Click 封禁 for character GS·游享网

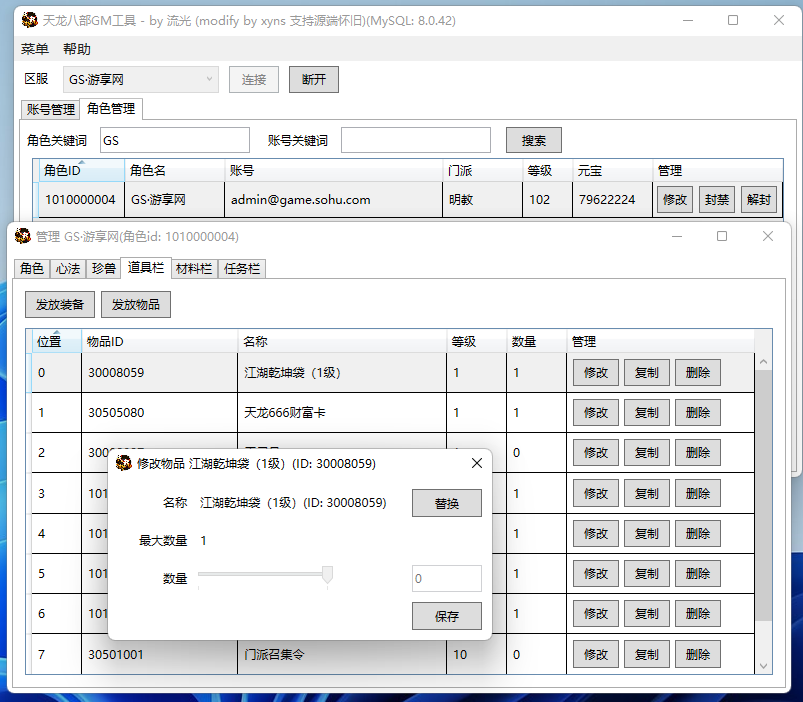click(716, 199)
